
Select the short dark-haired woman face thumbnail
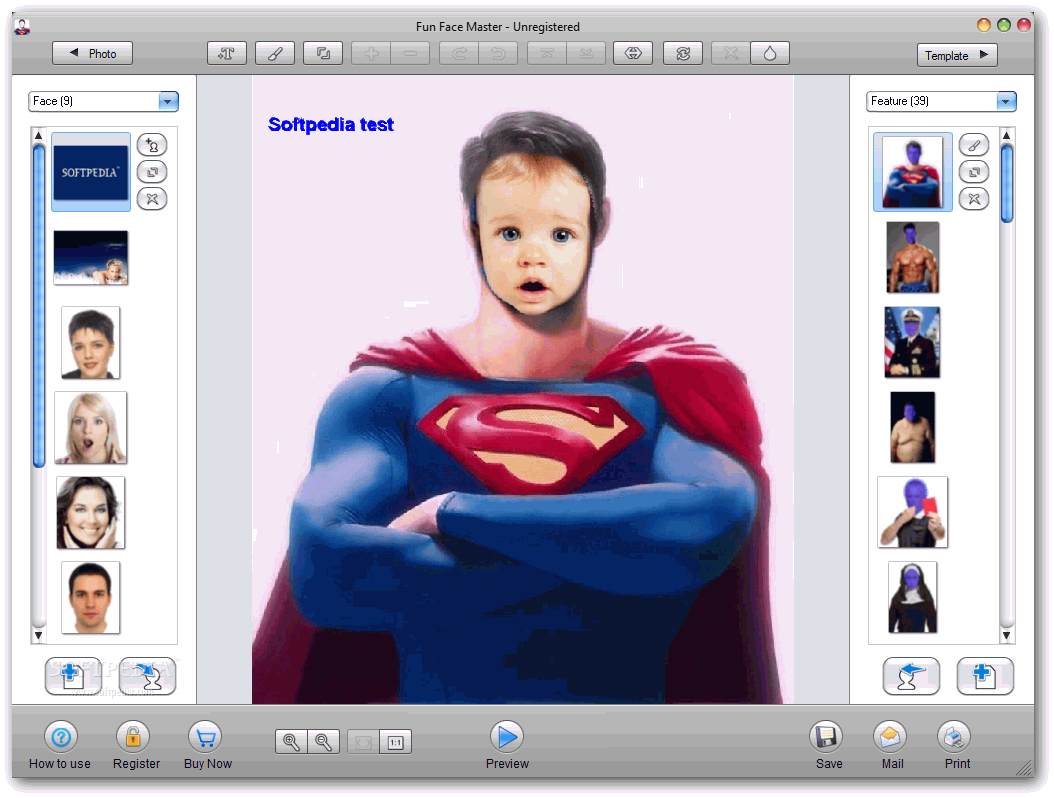click(x=91, y=343)
